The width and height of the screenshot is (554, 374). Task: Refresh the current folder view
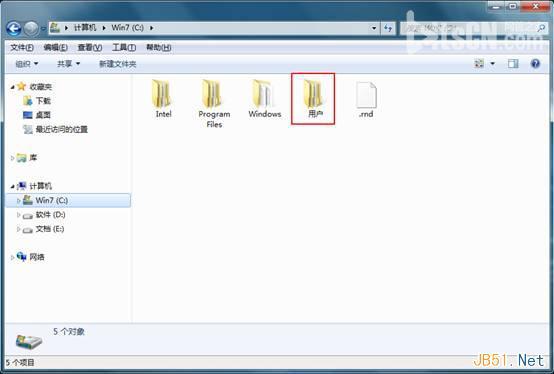[388, 28]
